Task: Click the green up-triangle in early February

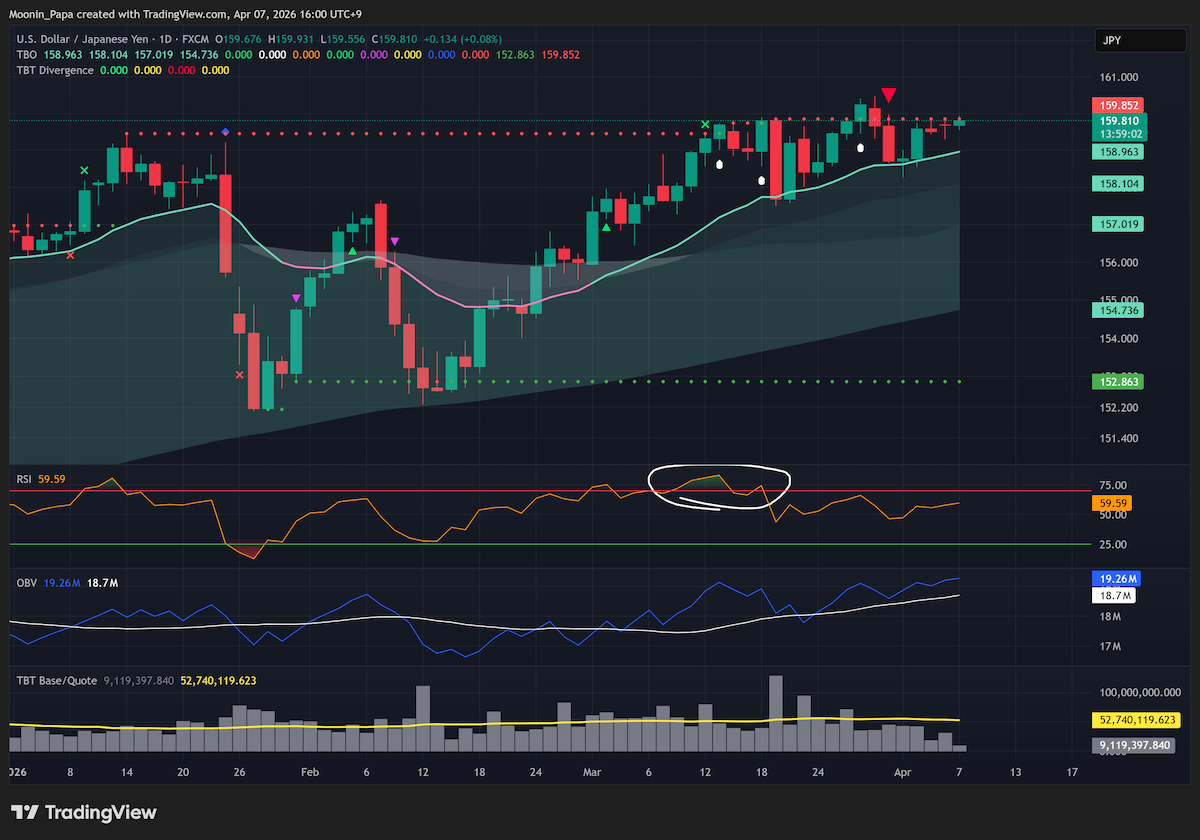Action: [x=352, y=251]
